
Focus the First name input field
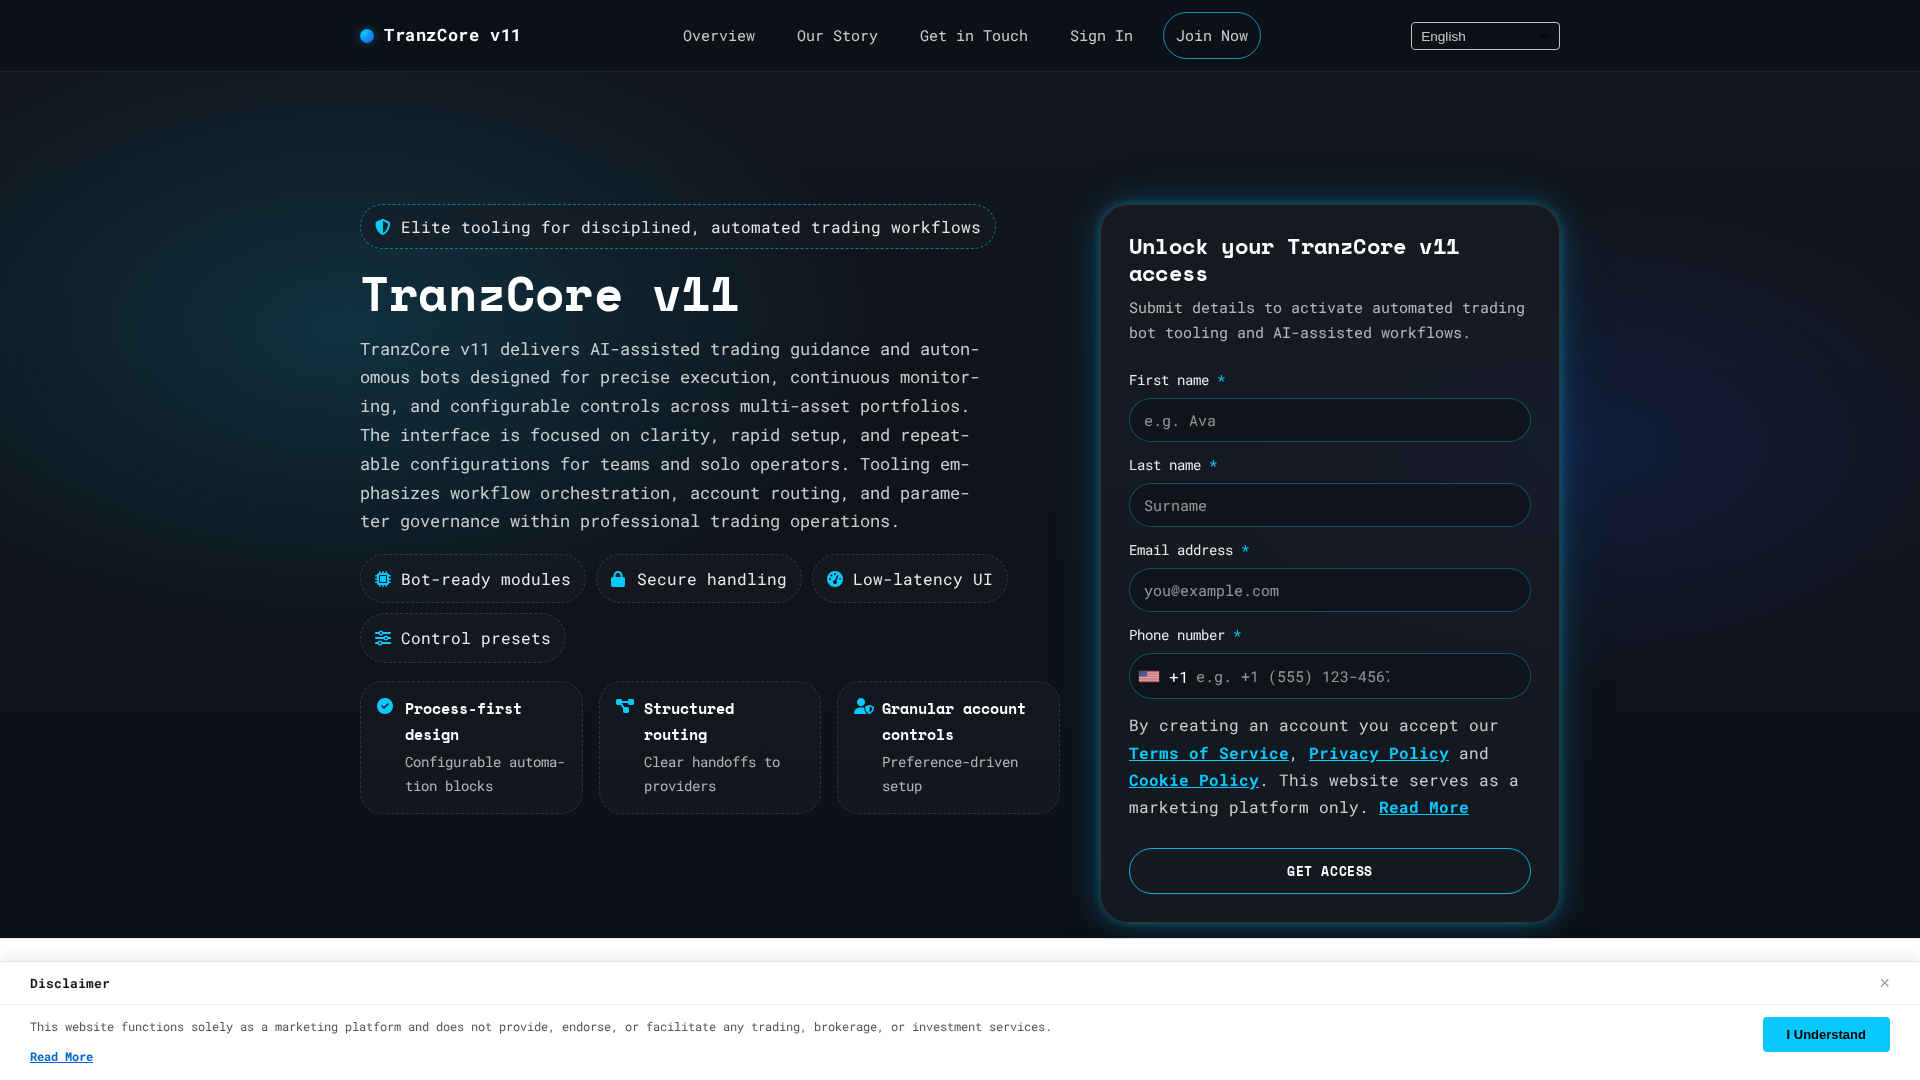coord(1330,420)
